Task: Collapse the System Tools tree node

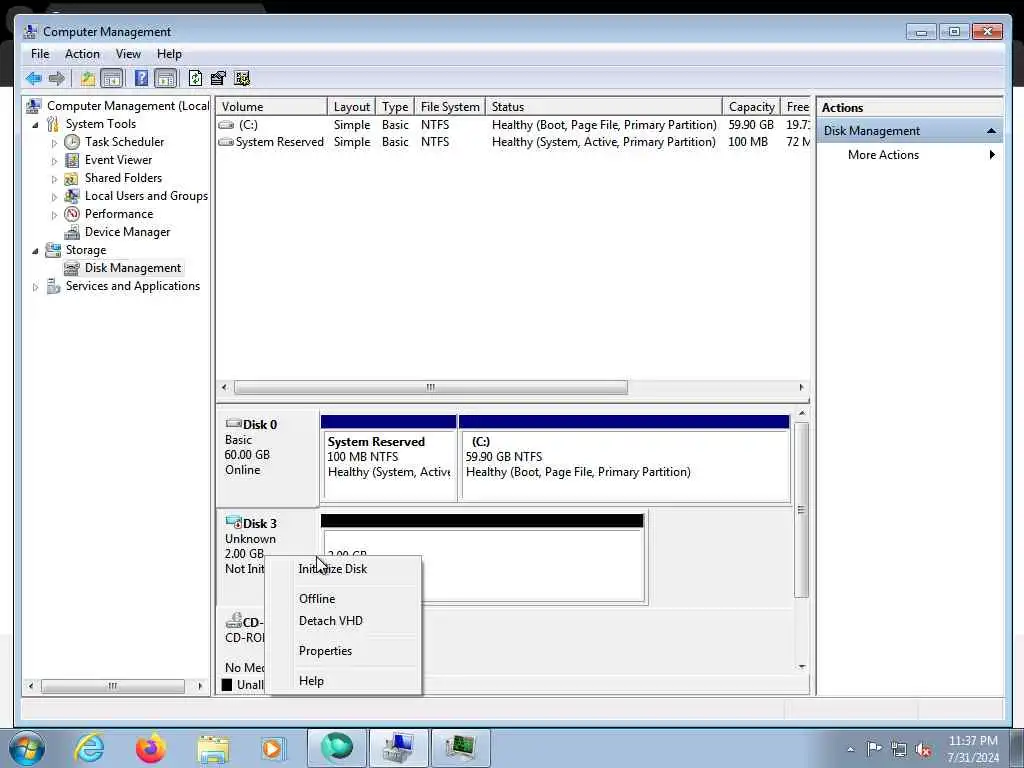Action: tap(35, 125)
